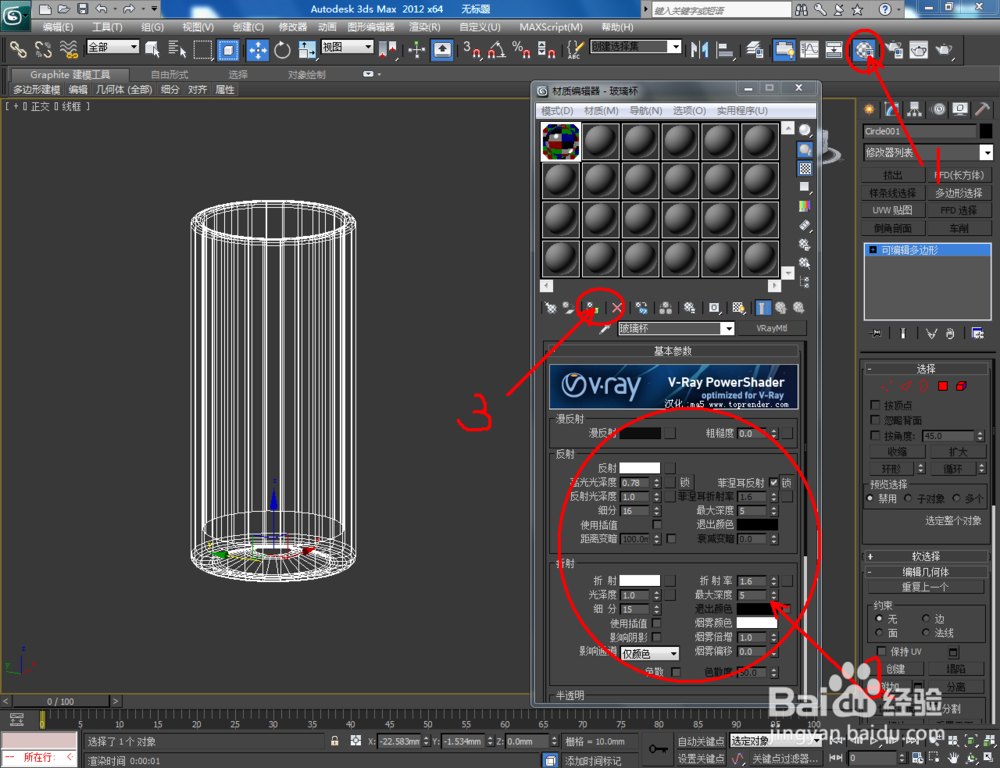Screen dimensions: 1000x768
Task: Enable 使用插值 under 反射 section
Action: [x=657, y=524]
